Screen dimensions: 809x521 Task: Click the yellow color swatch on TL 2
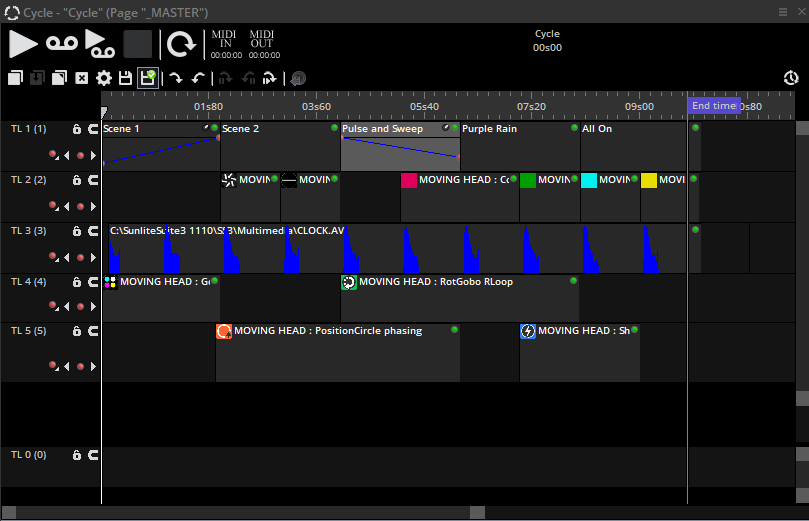click(649, 180)
